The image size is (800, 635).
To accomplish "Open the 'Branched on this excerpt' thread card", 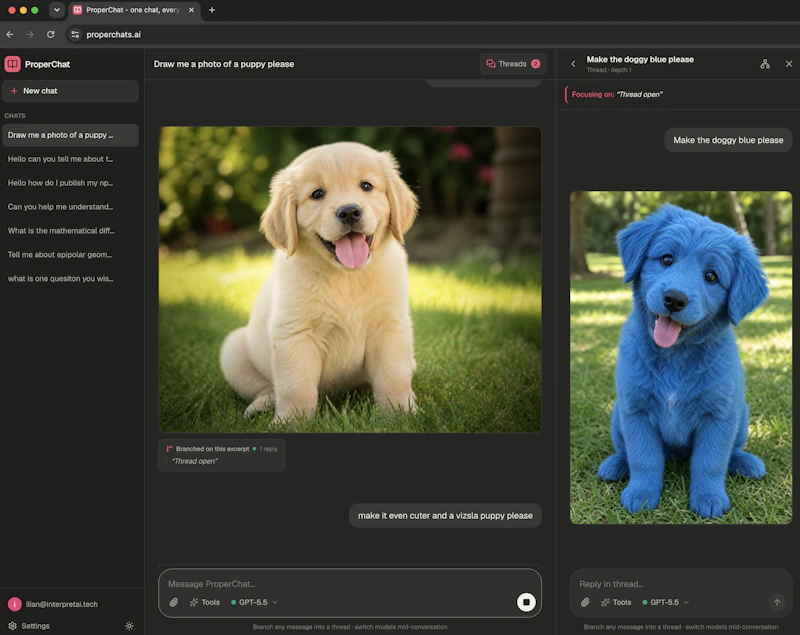I will pos(221,455).
